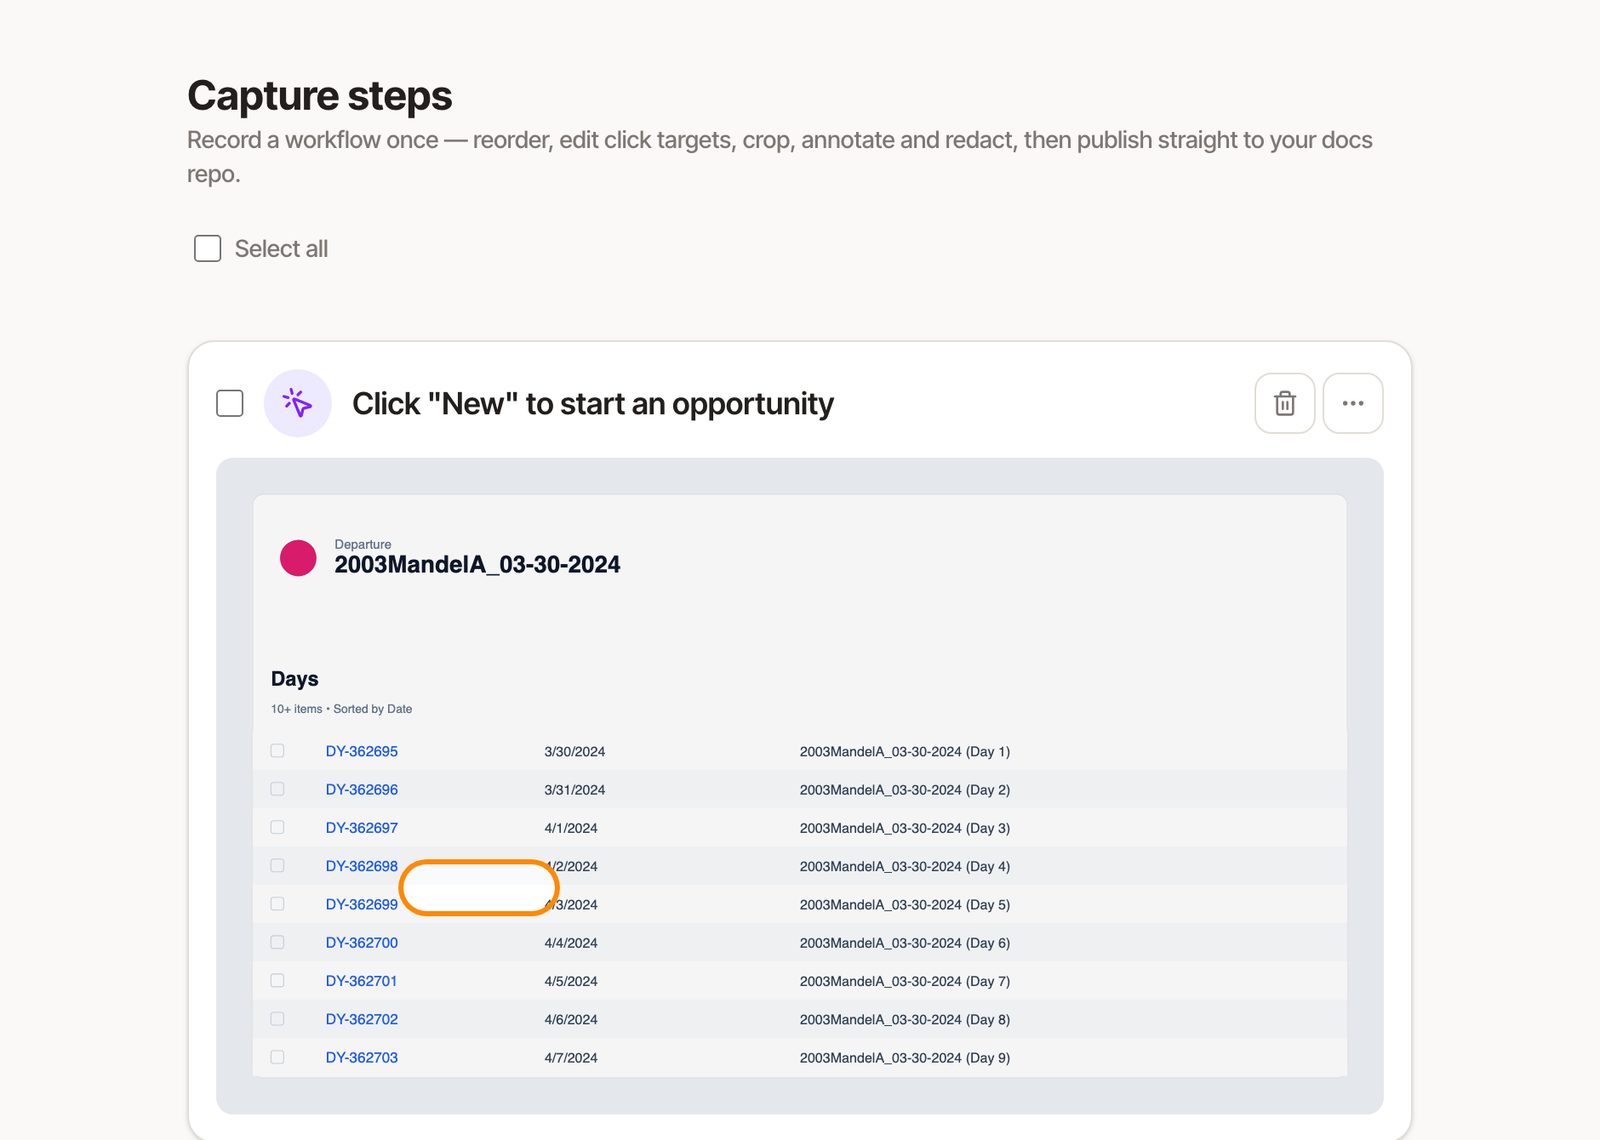Open the three-dots more options menu
The width and height of the screenshot is (1600, 1140).
(1353, 403)
